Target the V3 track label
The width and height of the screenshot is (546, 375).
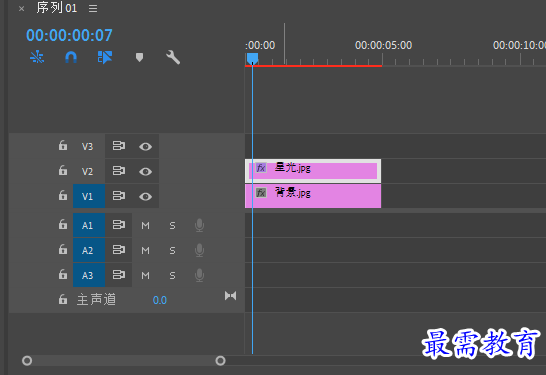[87, 147]
